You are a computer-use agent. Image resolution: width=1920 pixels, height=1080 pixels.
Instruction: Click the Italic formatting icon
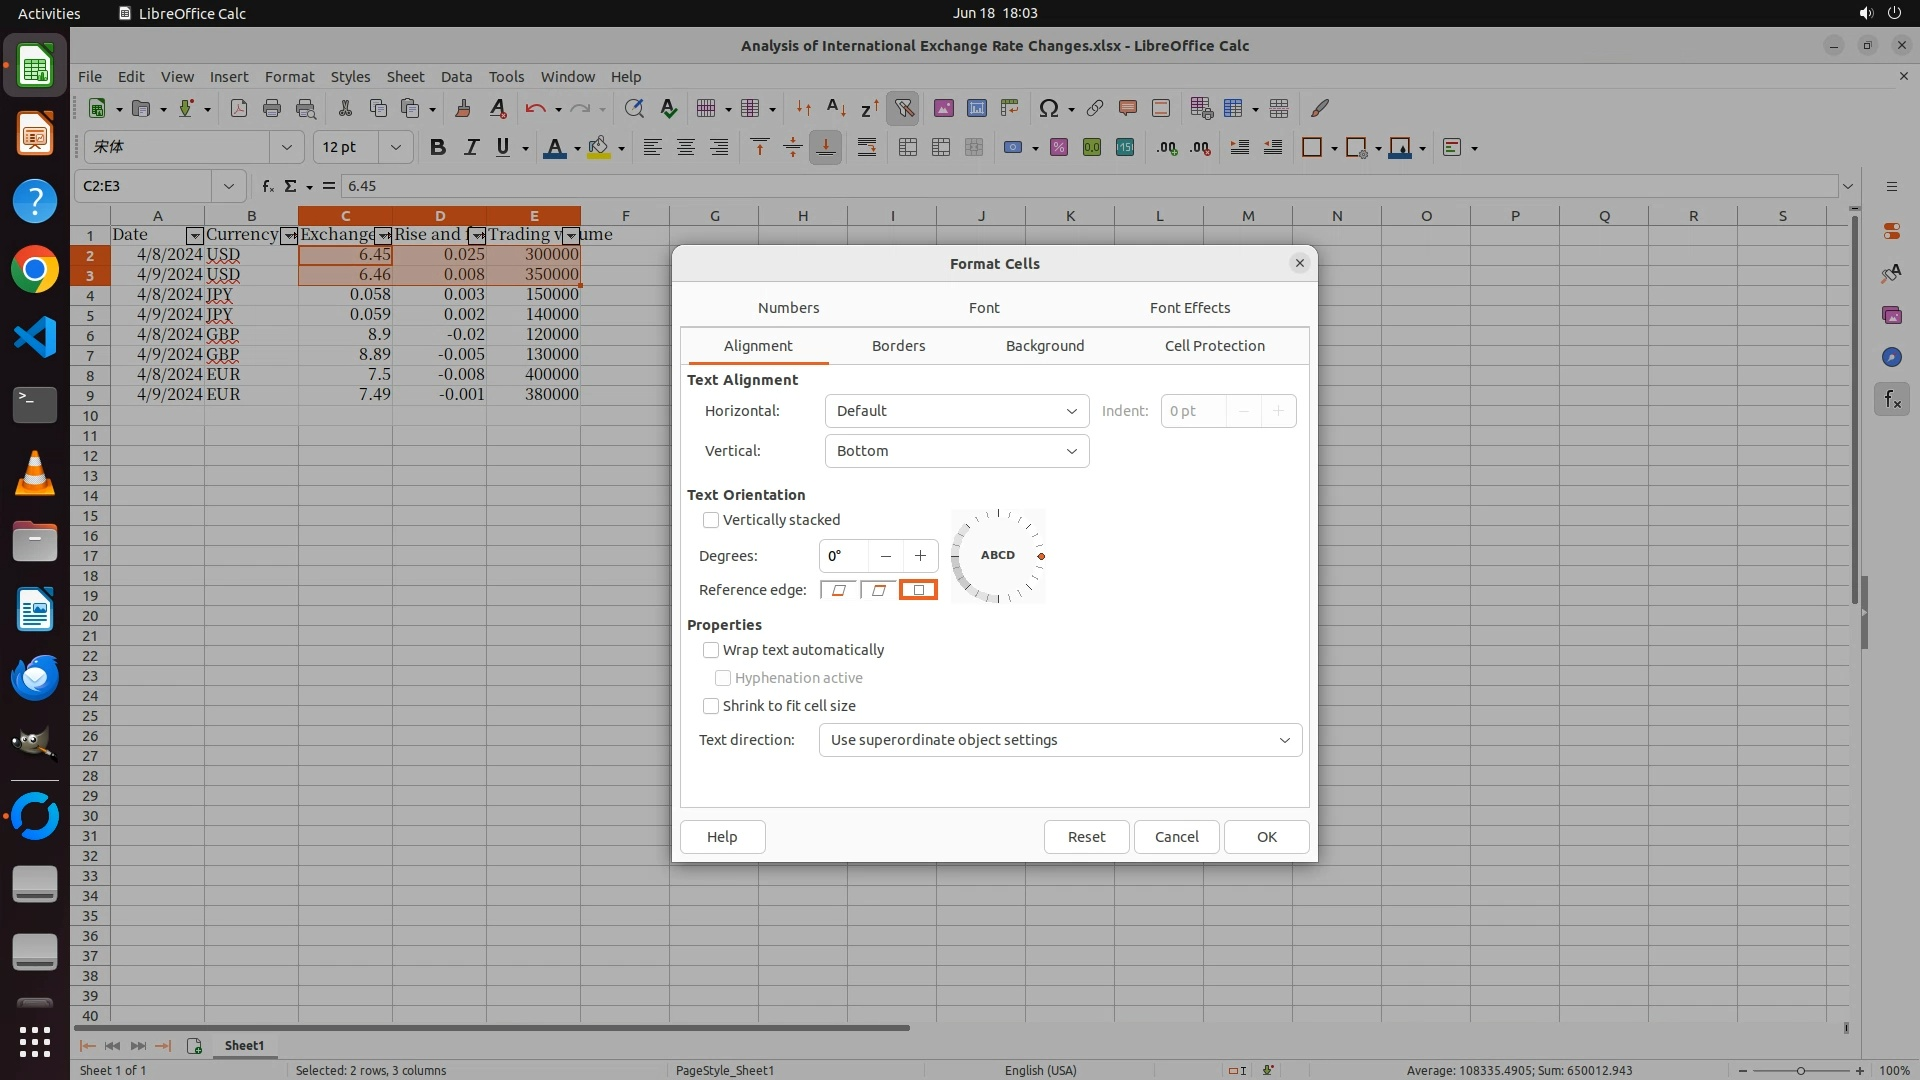[471, 148]
